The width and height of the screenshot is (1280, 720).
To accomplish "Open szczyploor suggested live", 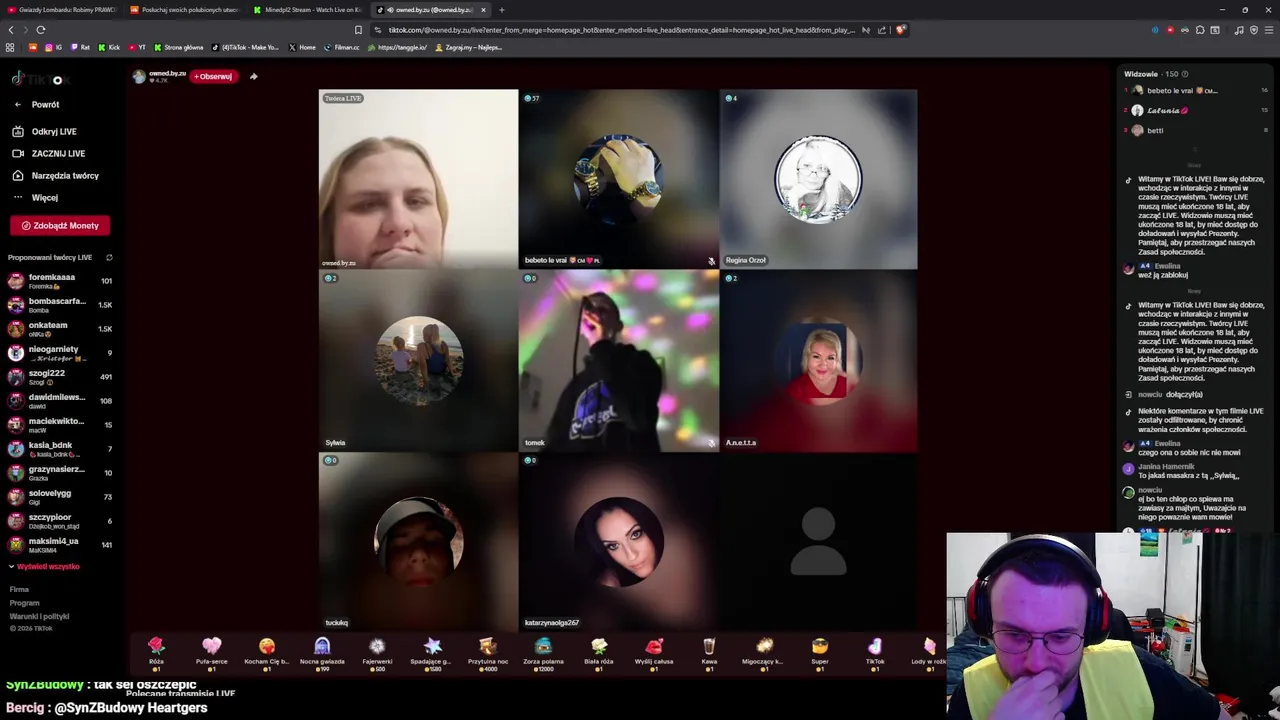I will click(x=60, y=521).
